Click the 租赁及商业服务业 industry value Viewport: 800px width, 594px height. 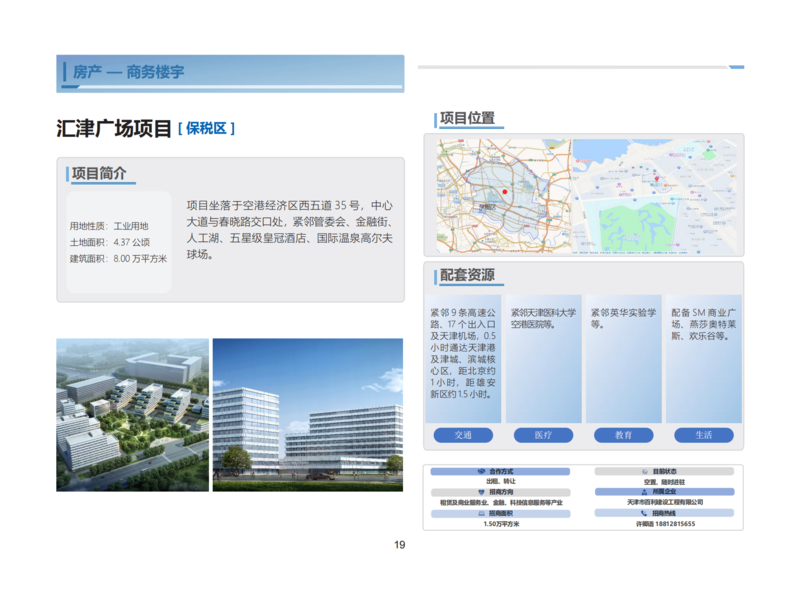click(501, 503)
